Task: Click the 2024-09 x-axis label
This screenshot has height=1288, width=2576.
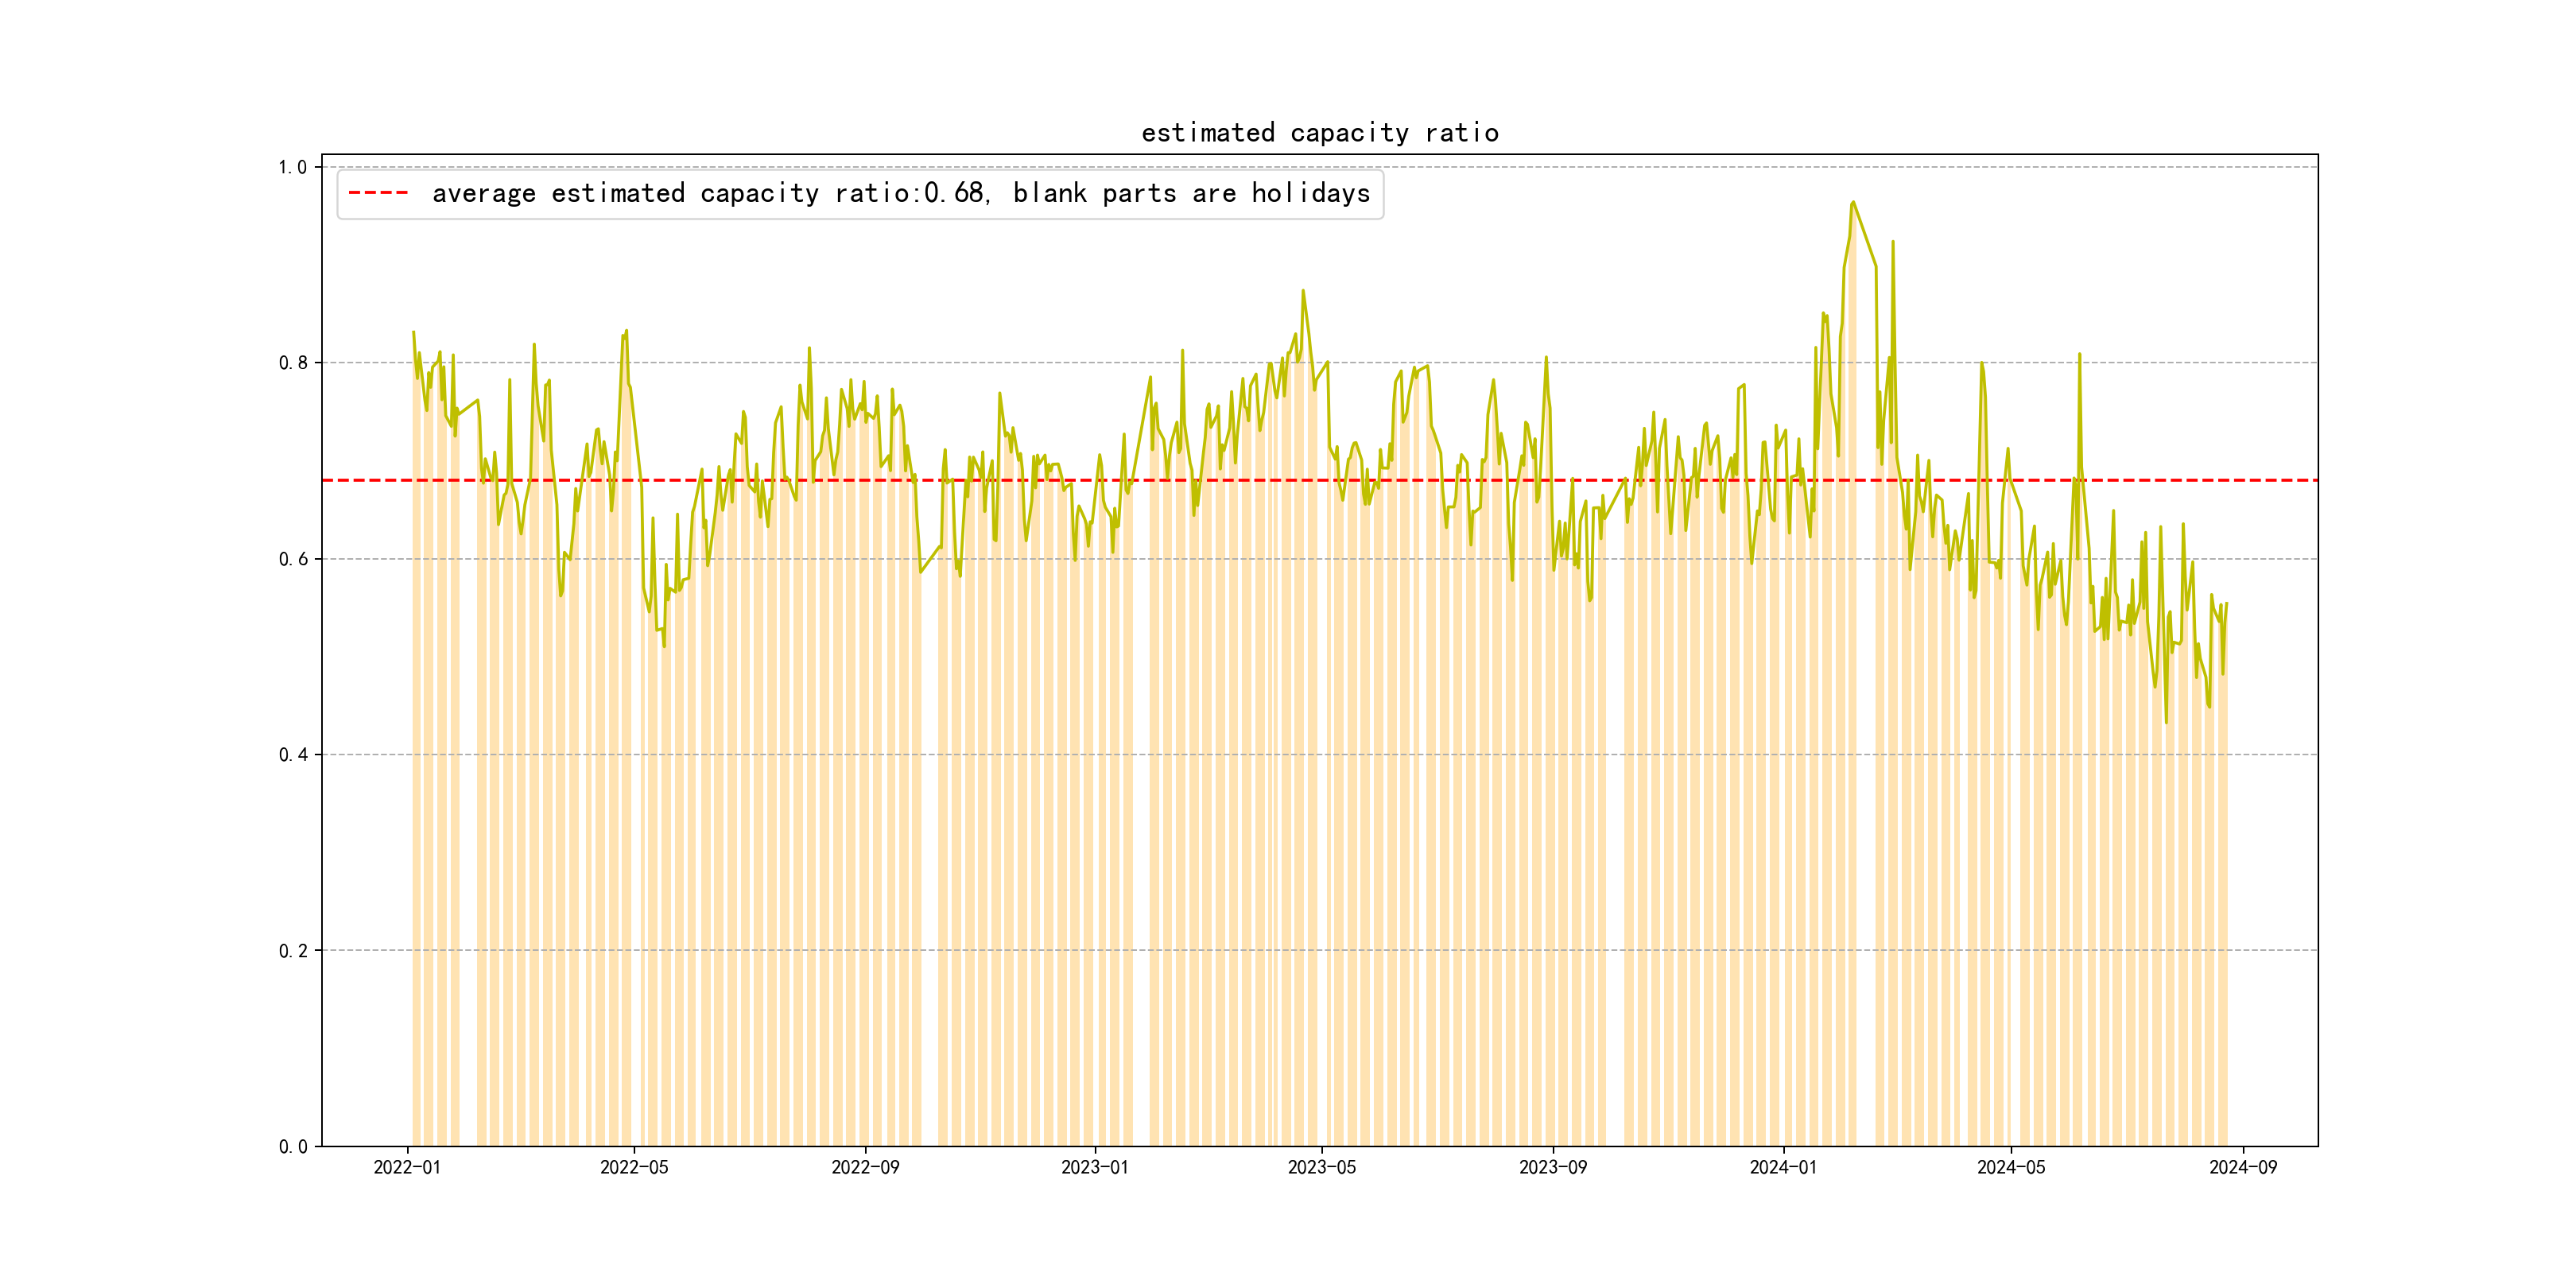Action: coord(2242,1167)
